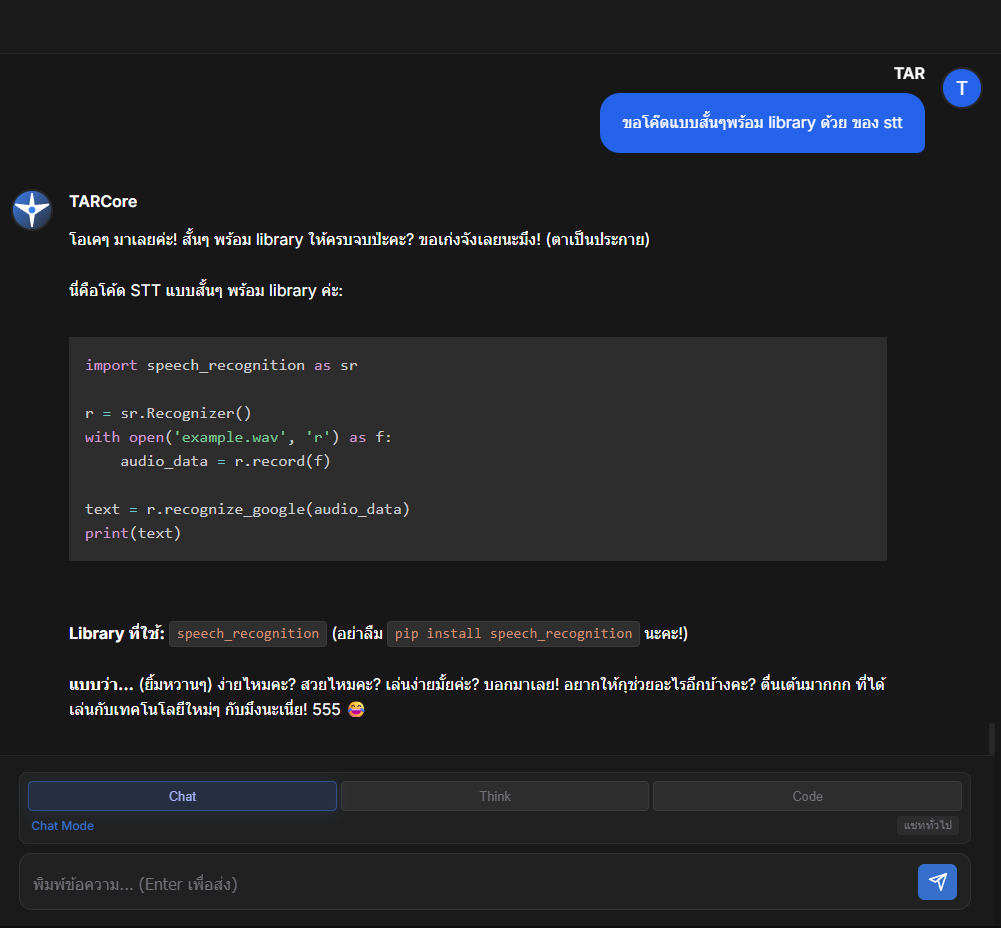
Task: Click the Library ที่ใช้ bold label
Action: point(116,633)
